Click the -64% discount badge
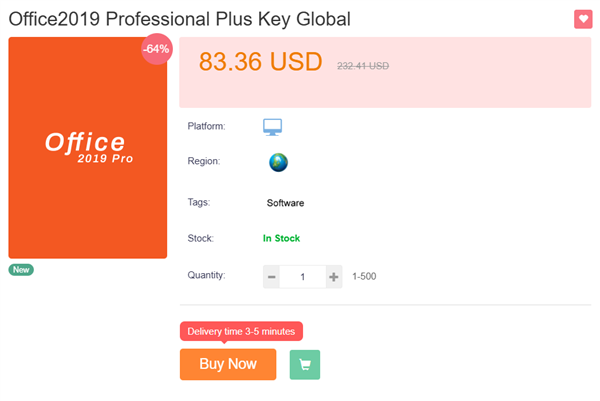Image resolution: width=600 pixels, height=401 pixels. coord(156,49)
